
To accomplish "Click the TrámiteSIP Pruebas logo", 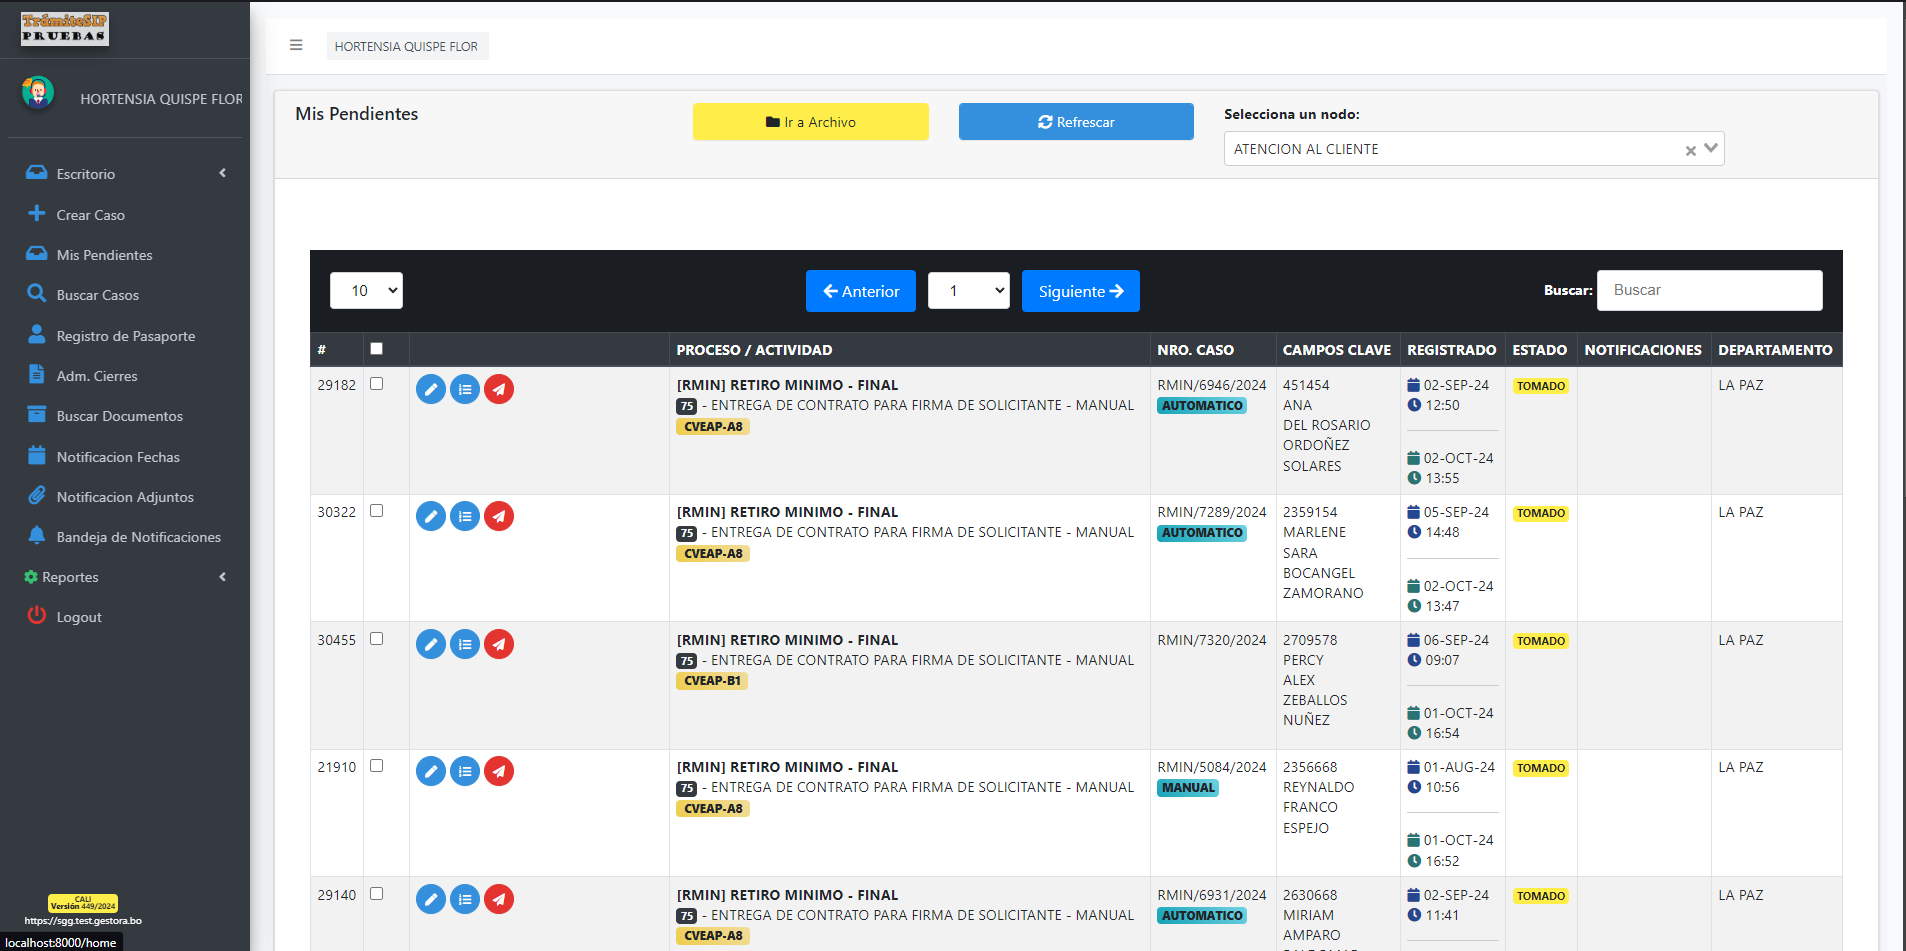I will point(65,29).
